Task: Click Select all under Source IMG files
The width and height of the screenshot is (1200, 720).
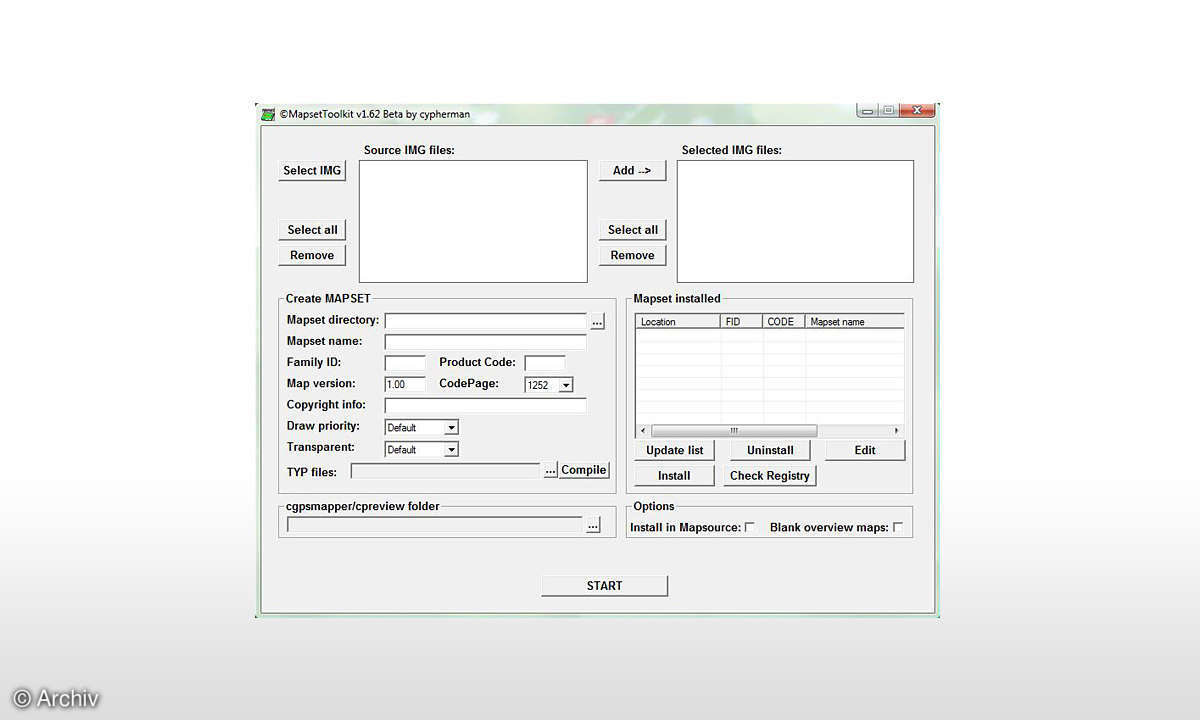Action: point(312,230)
